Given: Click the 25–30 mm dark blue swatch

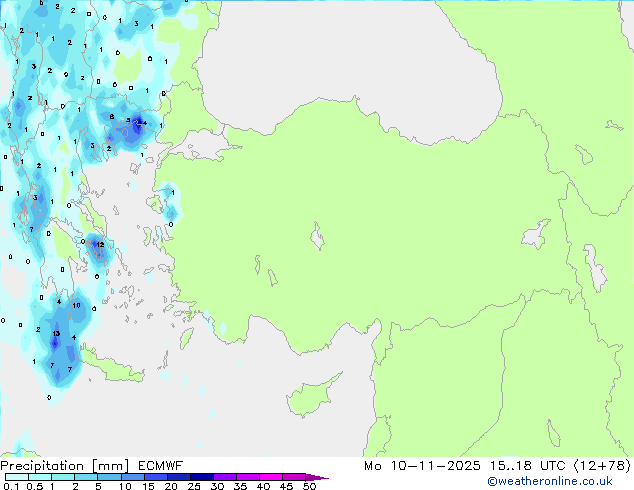Looking at the screenshot, I should (x=202, y=477).
